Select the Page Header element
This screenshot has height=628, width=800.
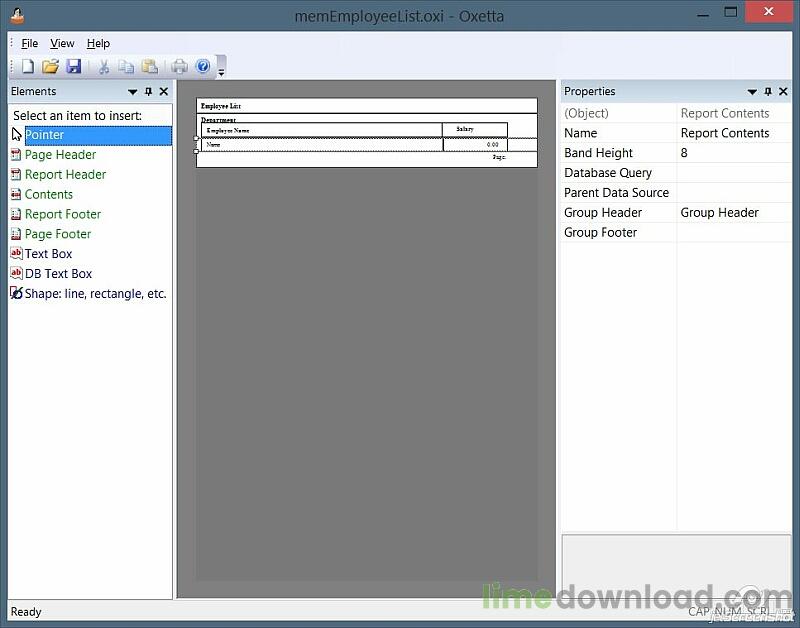coord(60,155)
